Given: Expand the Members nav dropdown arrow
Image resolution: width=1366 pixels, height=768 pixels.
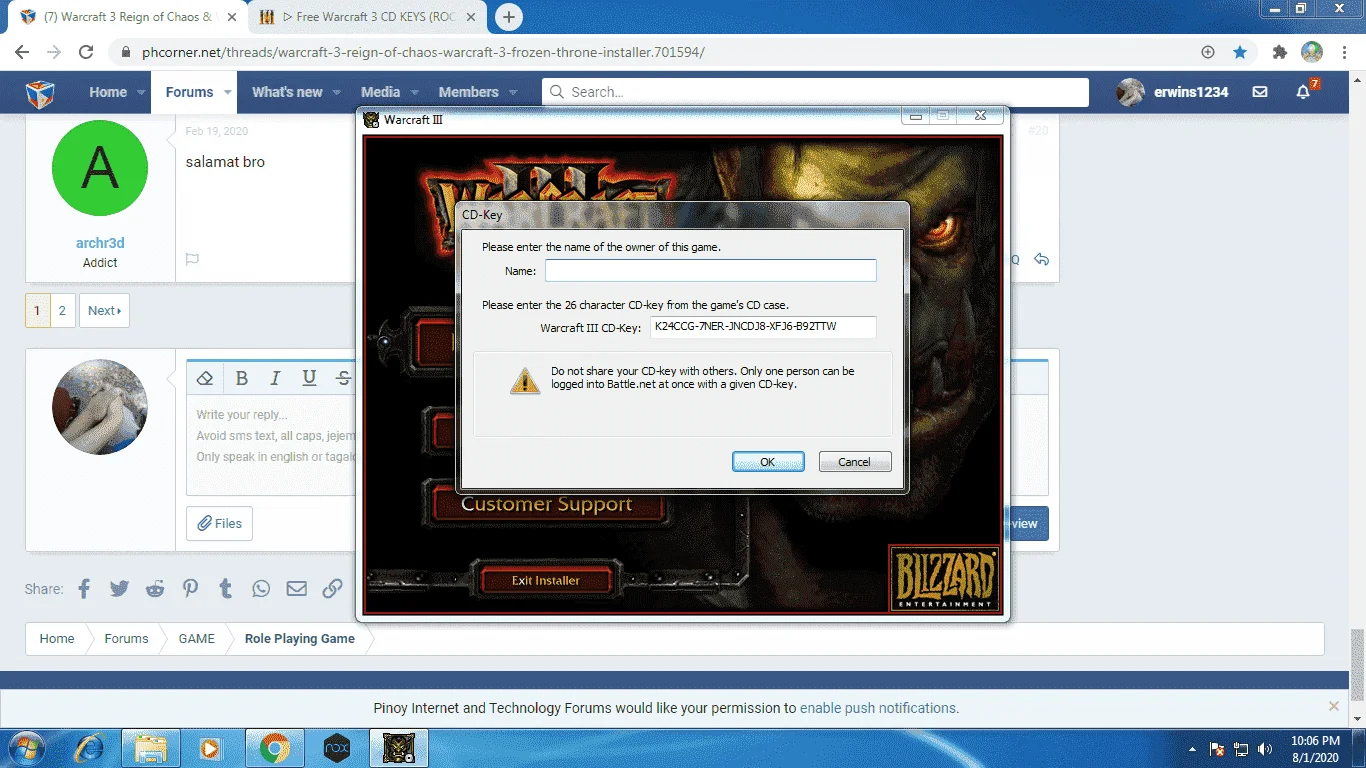Looking at the screenshot, I should point(513,92).
